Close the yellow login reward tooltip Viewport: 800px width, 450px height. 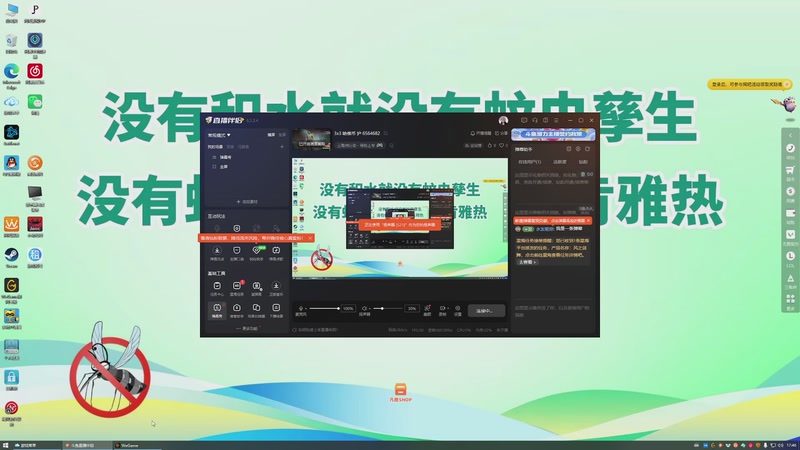787,84
